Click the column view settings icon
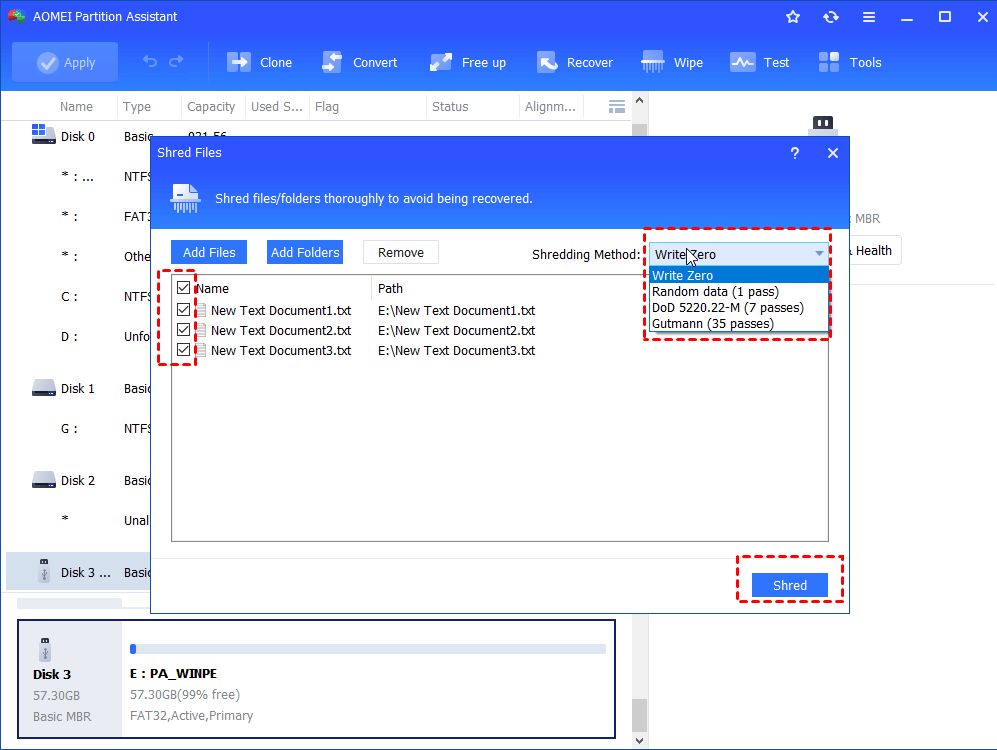The image size is (997, 750). coord(617,107)
